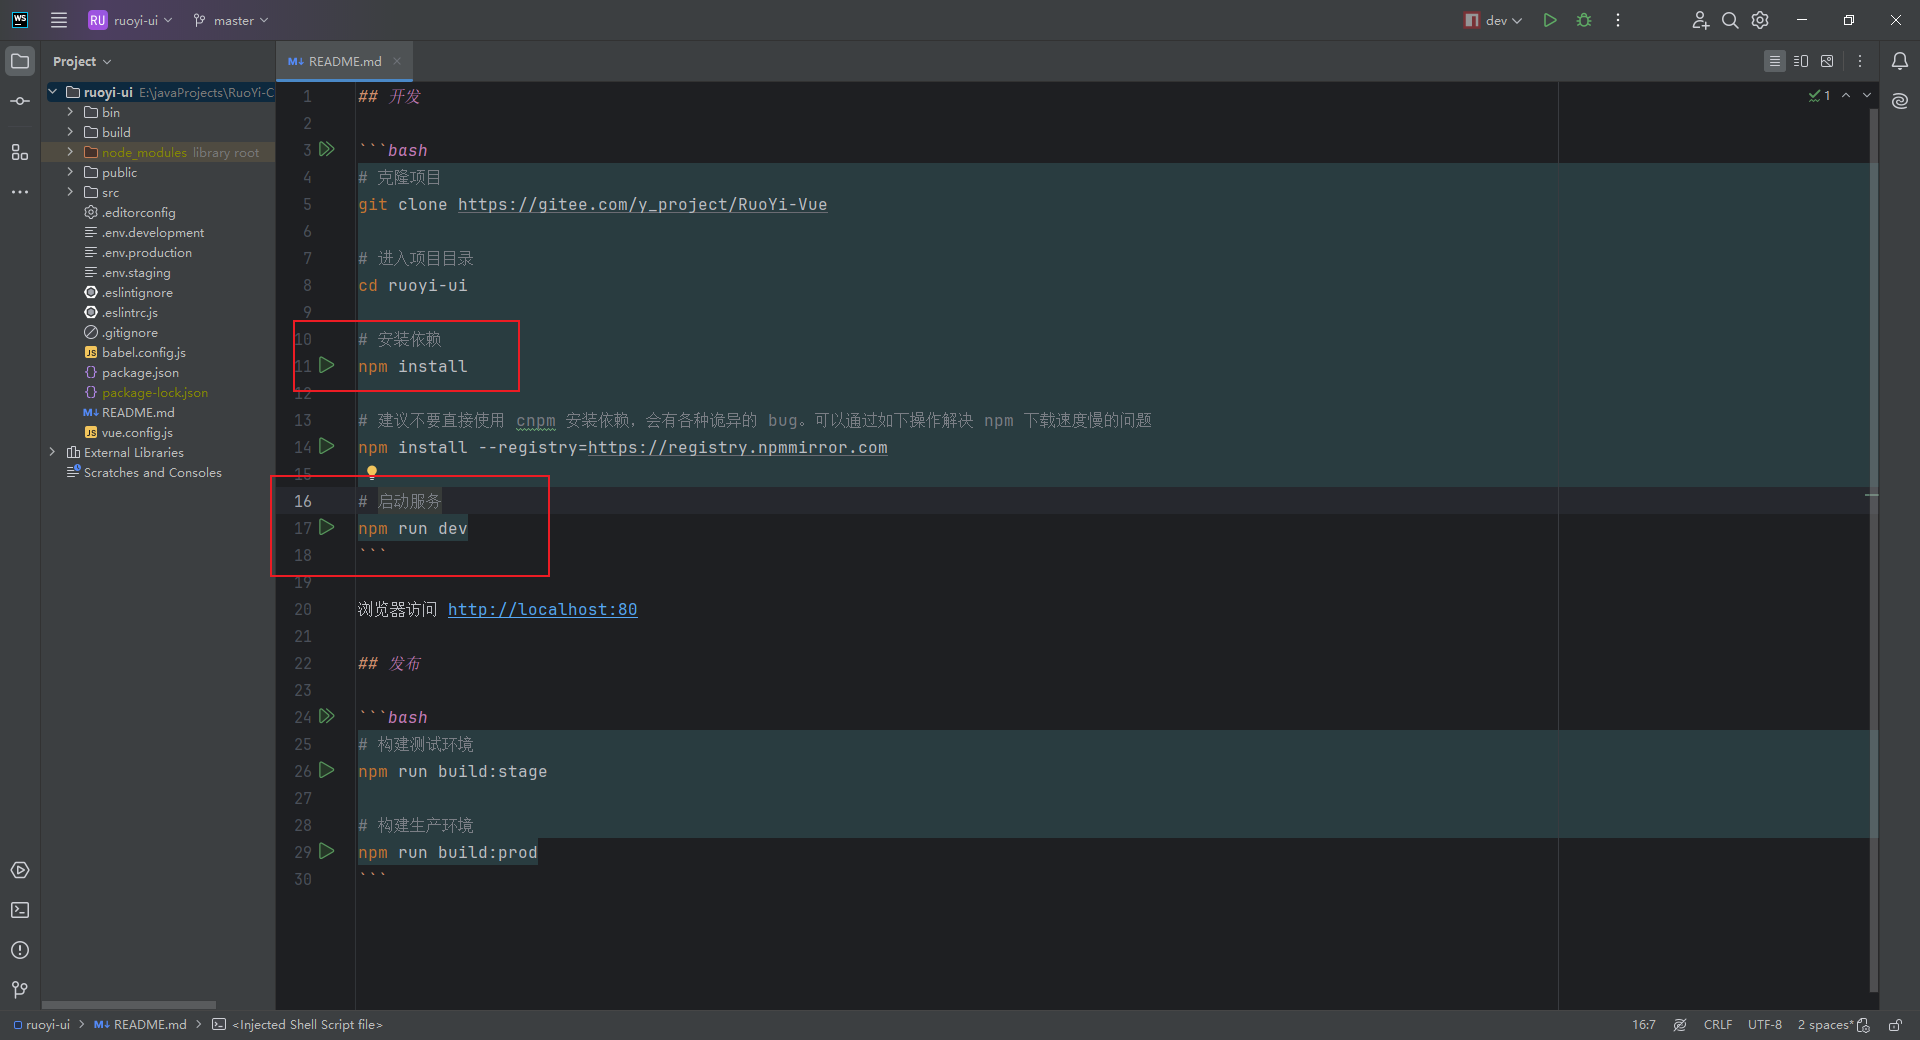The width and height of the screenshot is (1920, 1040).
Task: Open IDE settings gear
Action: click(x=1760, y=20)
